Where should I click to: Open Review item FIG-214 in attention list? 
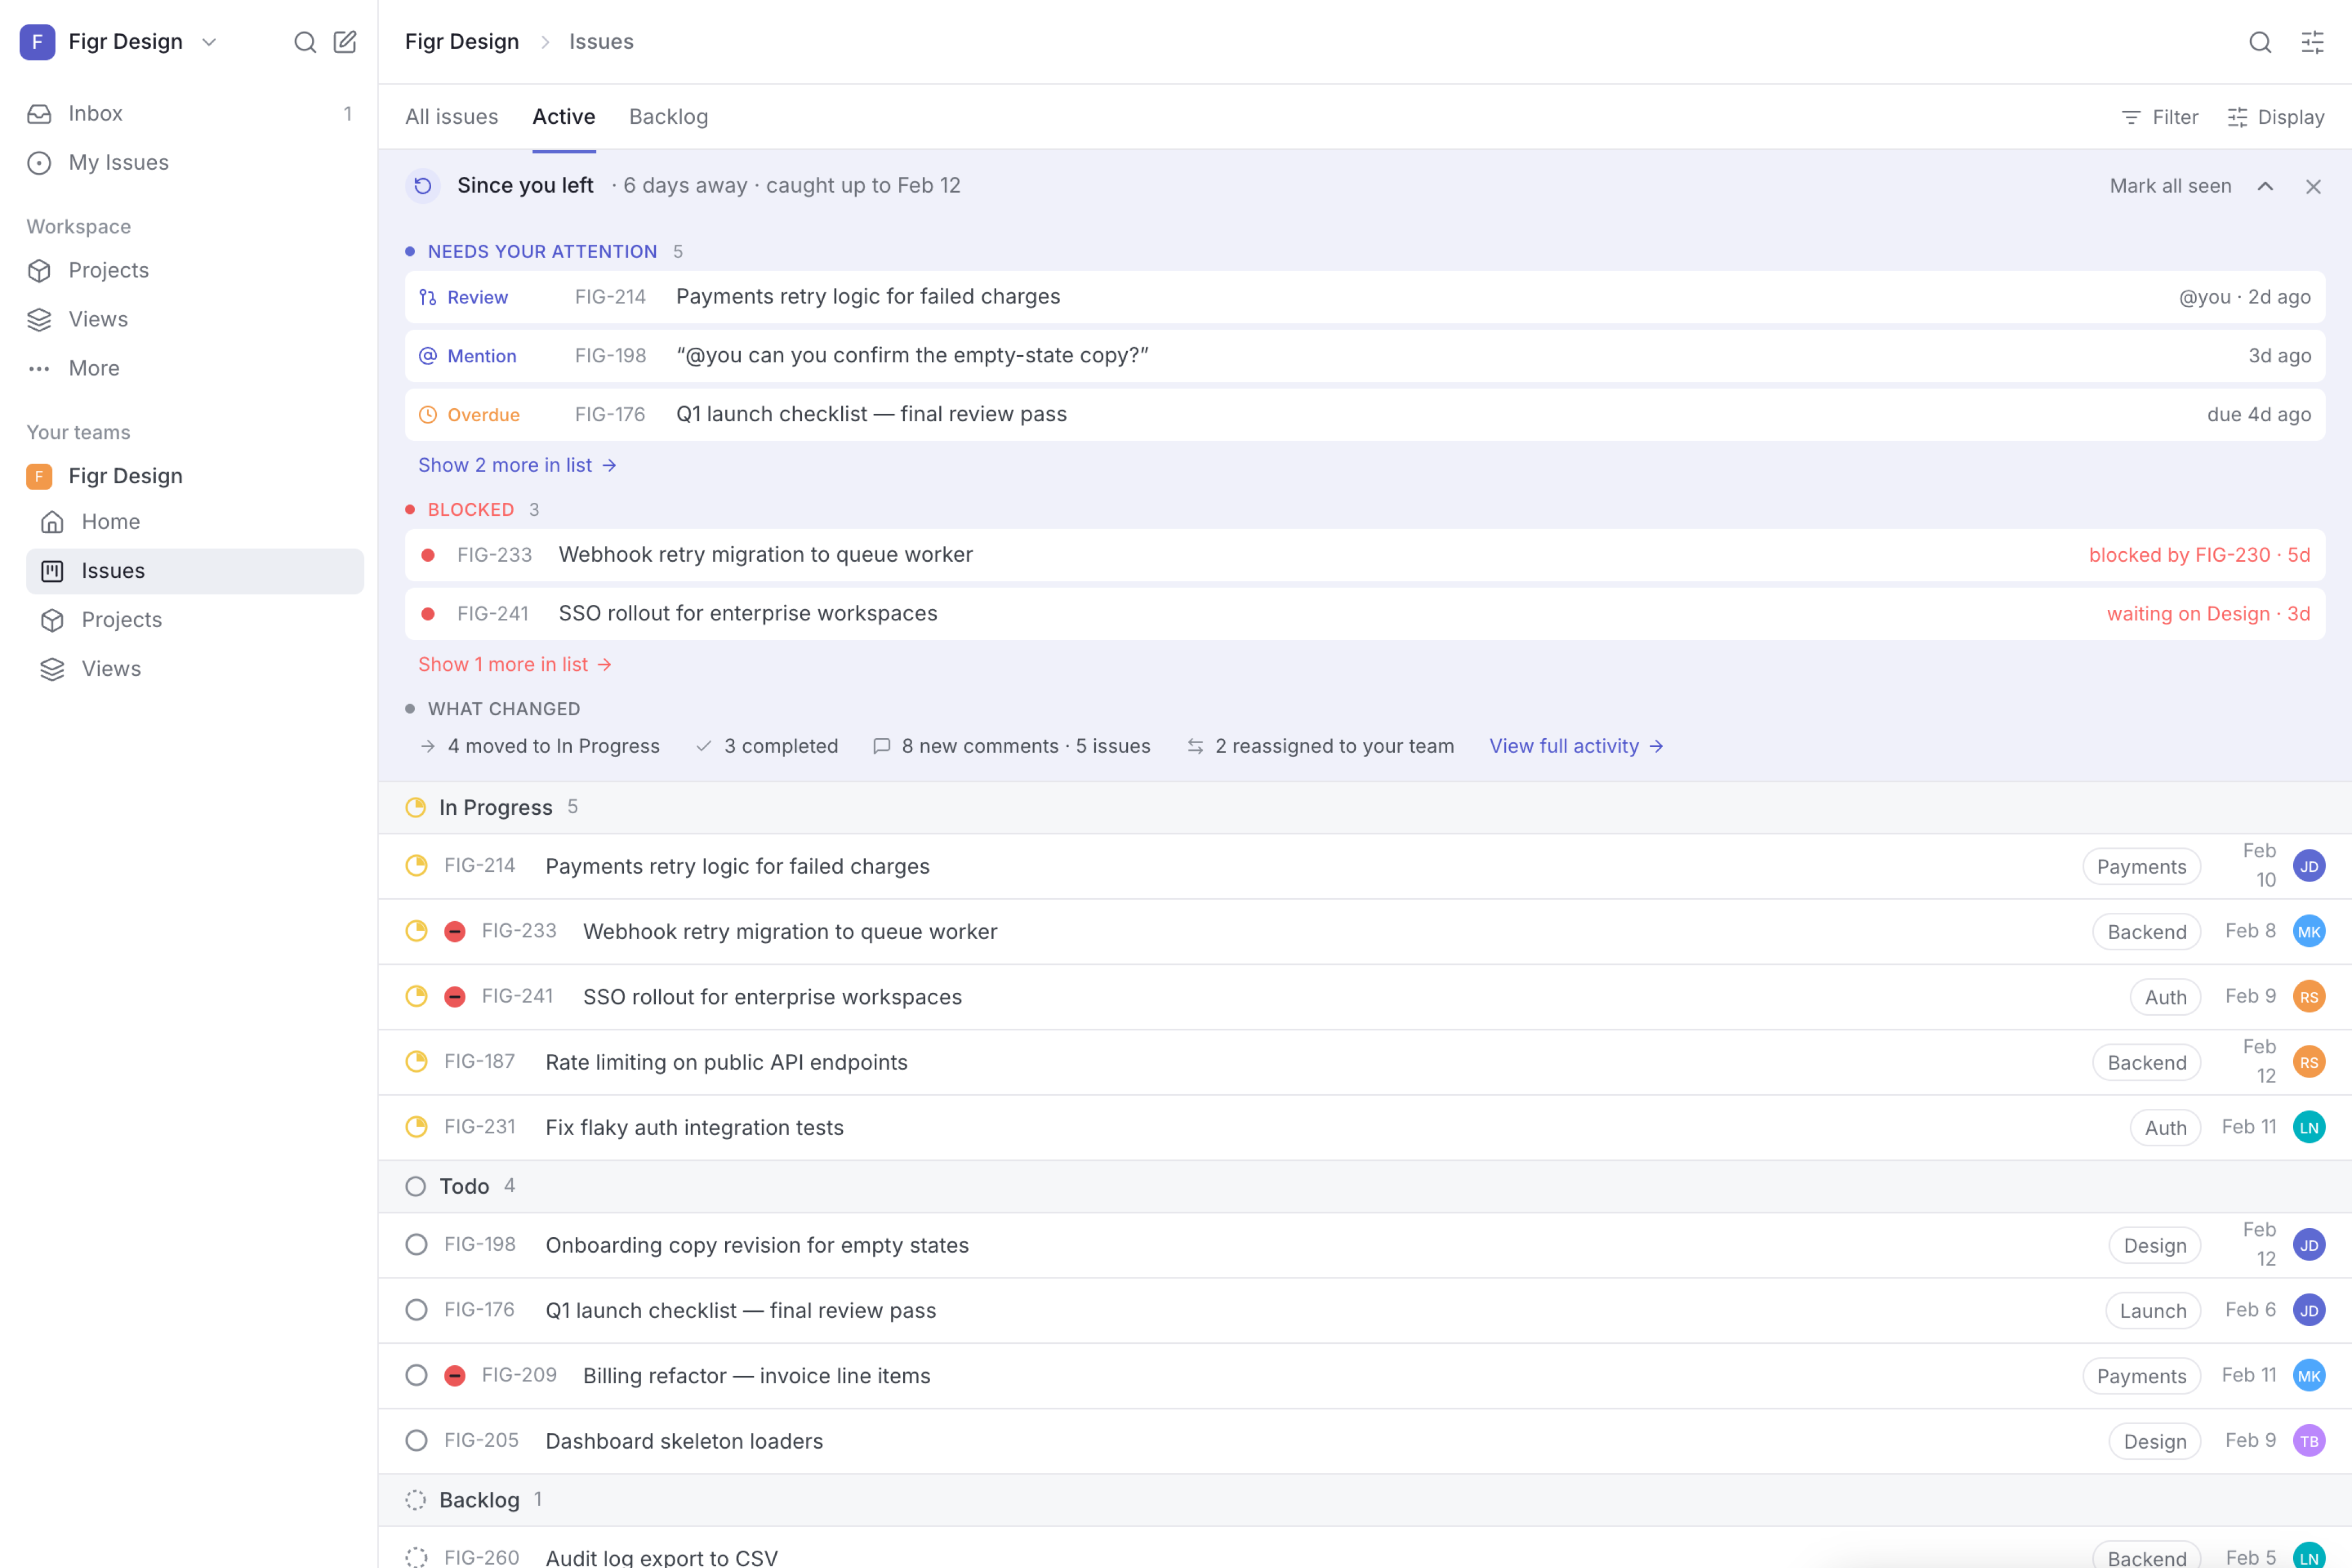pos(1365,297)
